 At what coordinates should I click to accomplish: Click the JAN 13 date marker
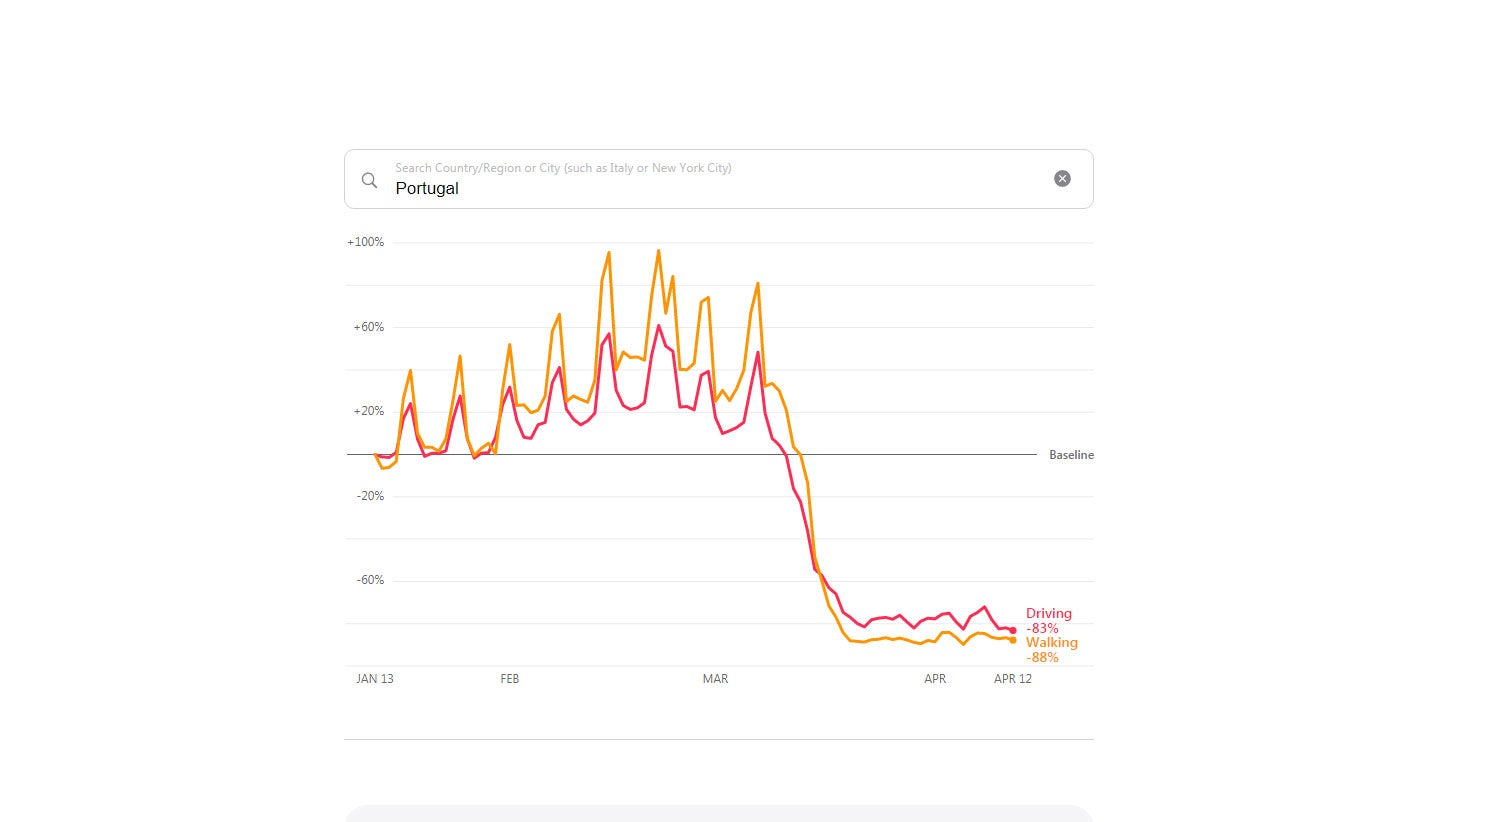point(375,679)
